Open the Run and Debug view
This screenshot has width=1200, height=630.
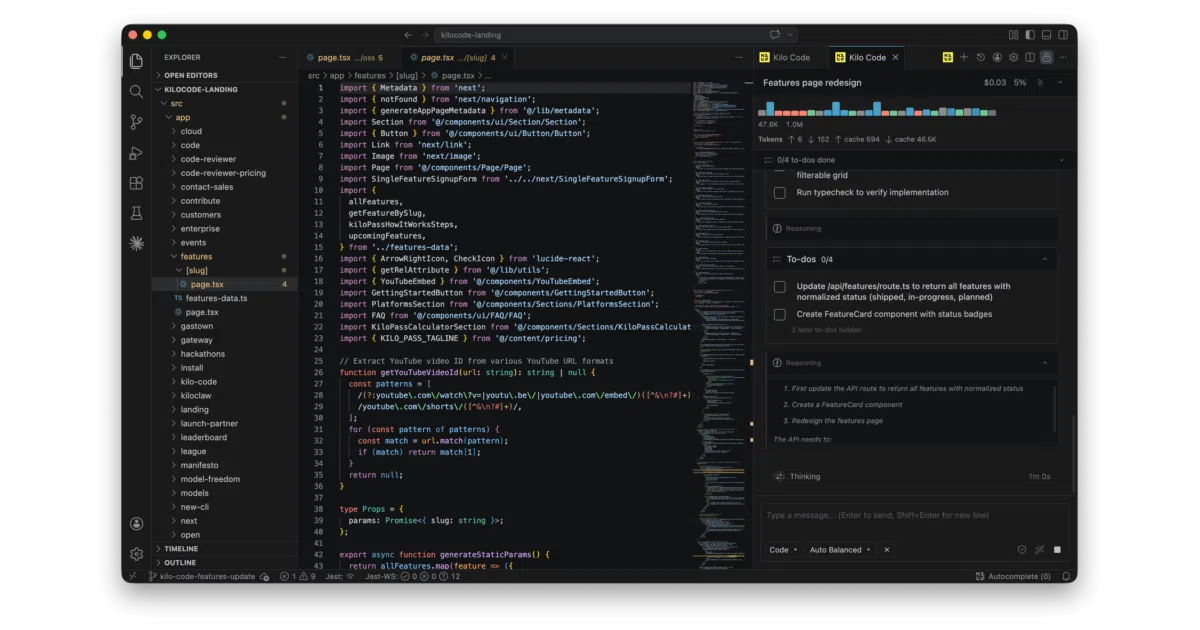pos(136,153)
